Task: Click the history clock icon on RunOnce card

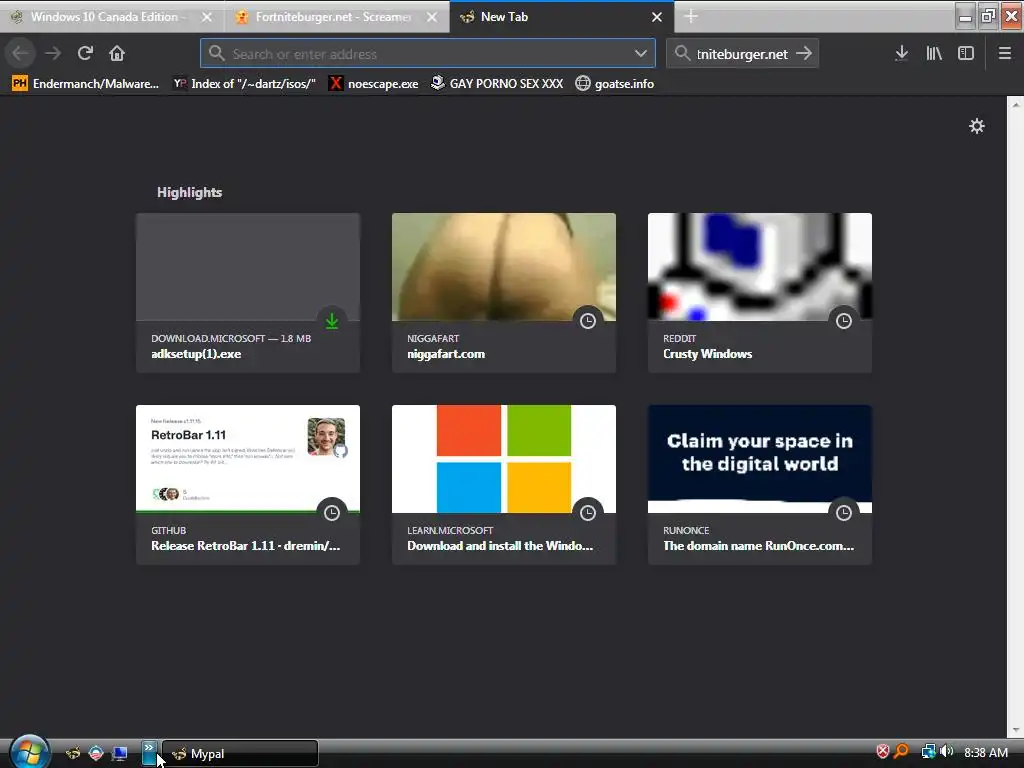Action: pos(844,513)
